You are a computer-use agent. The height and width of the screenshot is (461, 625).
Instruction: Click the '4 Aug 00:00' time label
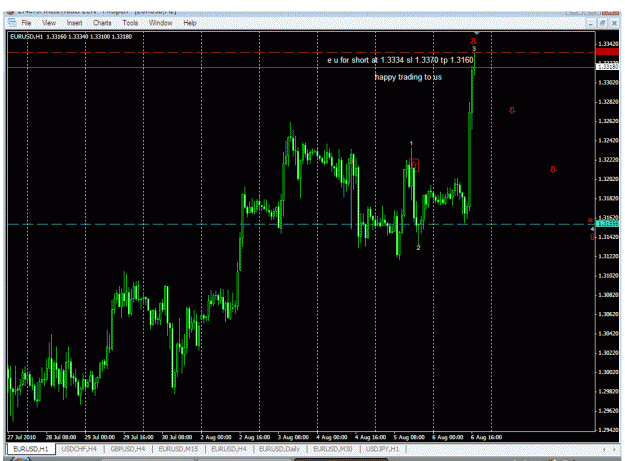click(x=332, y=437)
